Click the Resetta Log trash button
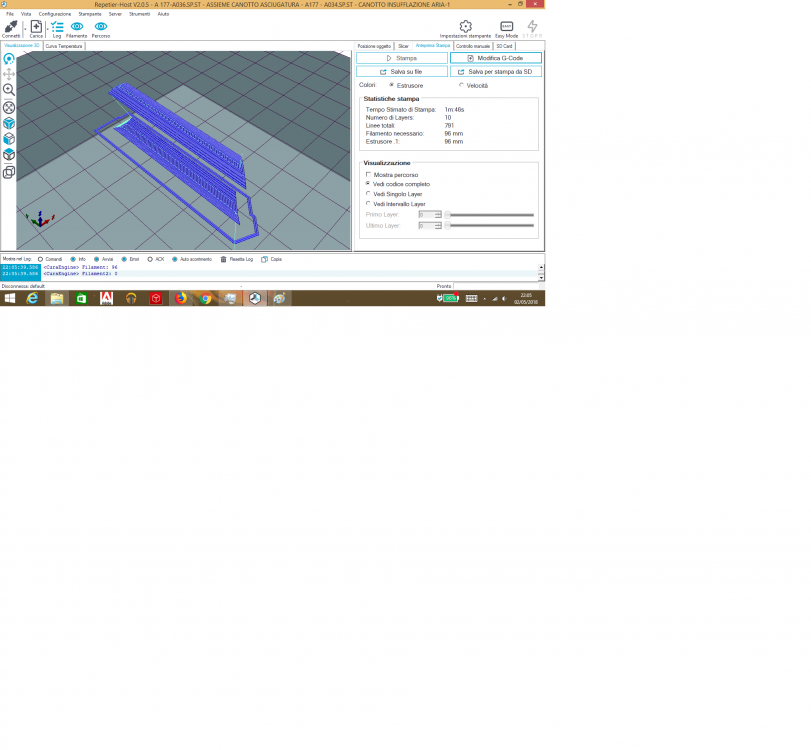The image size is (811, 750). pyautogui.click(x=237, y=259)
